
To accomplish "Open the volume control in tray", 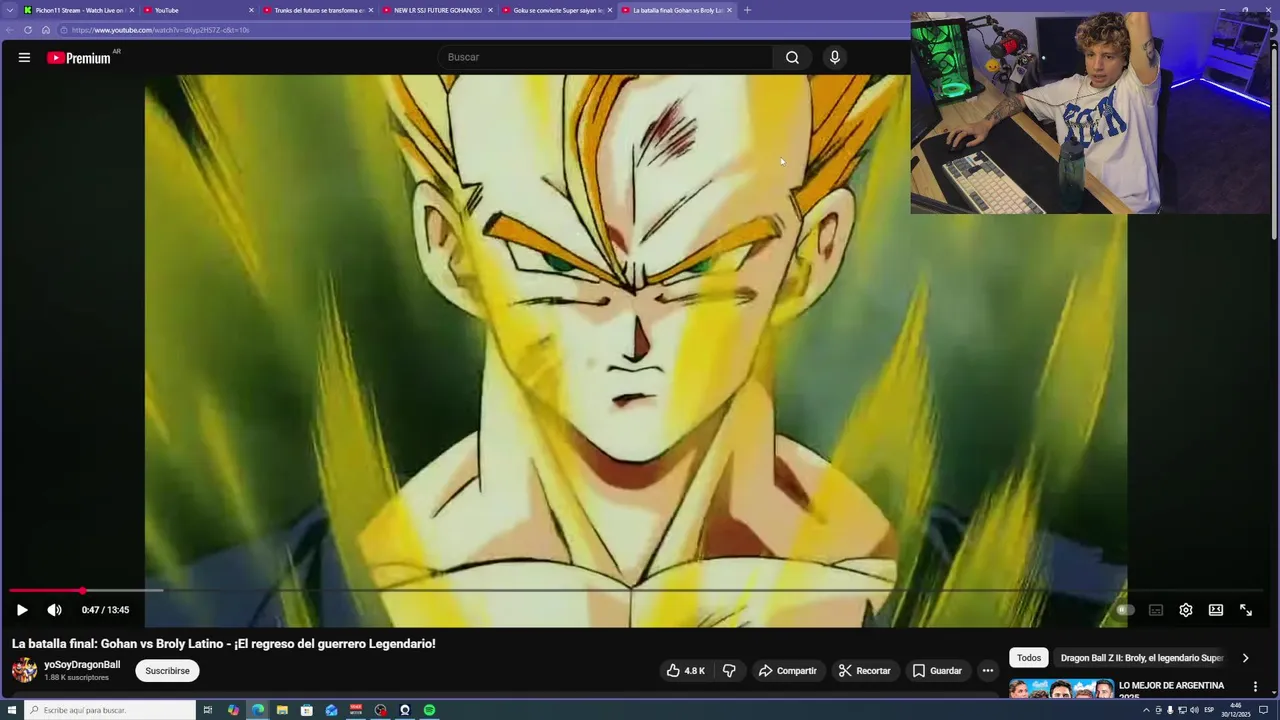I will pos(1194,710).
